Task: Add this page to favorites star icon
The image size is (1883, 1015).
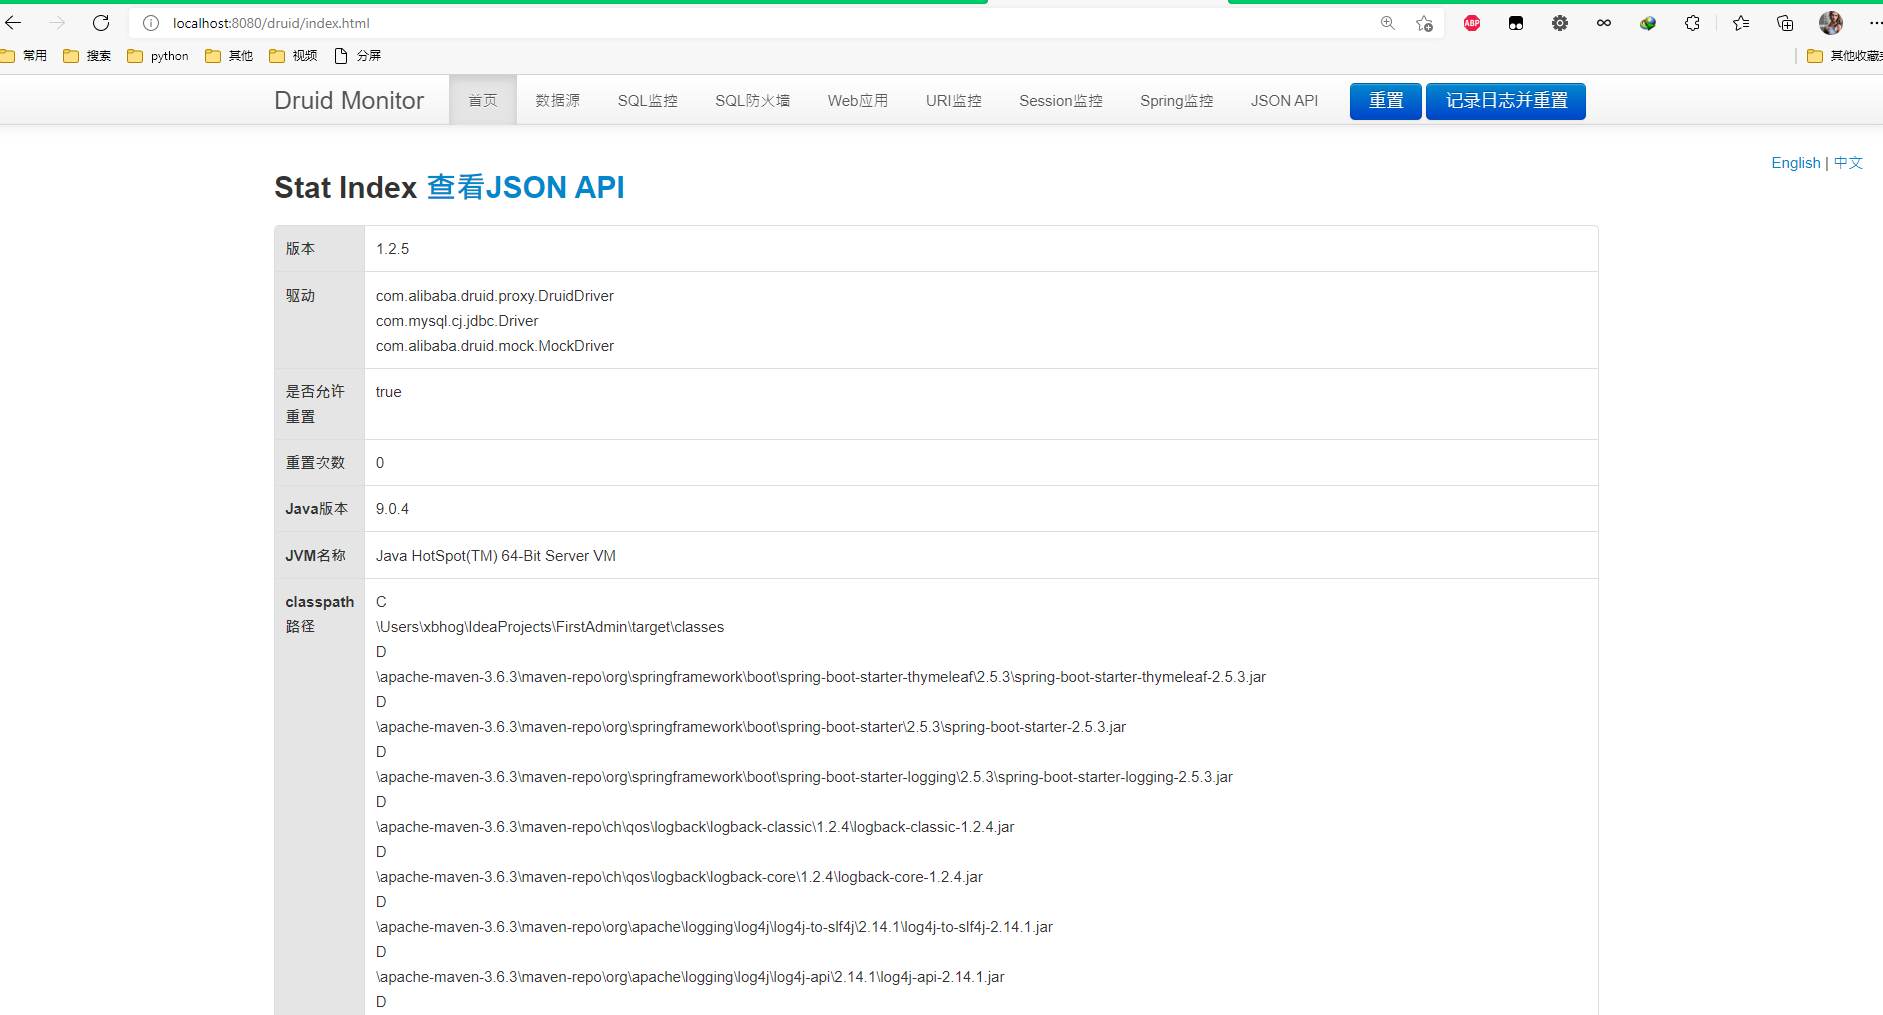Action: [x=1425, y=23]
